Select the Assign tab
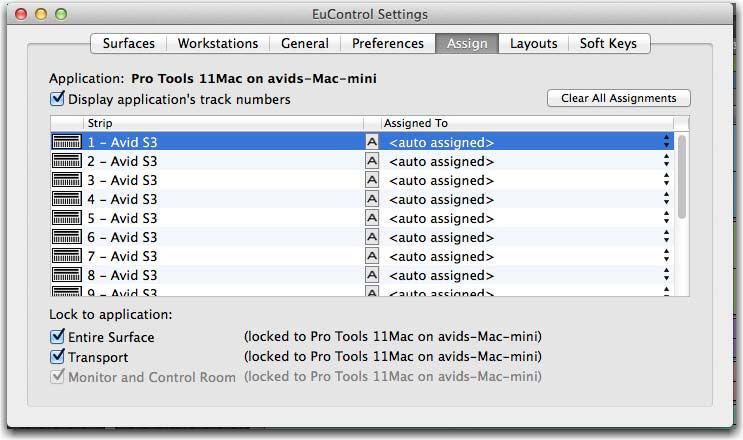Image resolution: width=743 pixels, height=440 pixels. pyautogui.click(x=467, y=44)
